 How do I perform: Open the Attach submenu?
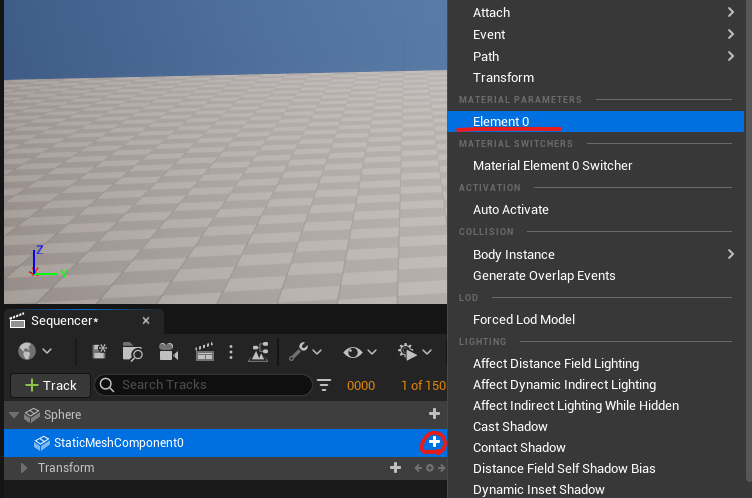point(595,12)
